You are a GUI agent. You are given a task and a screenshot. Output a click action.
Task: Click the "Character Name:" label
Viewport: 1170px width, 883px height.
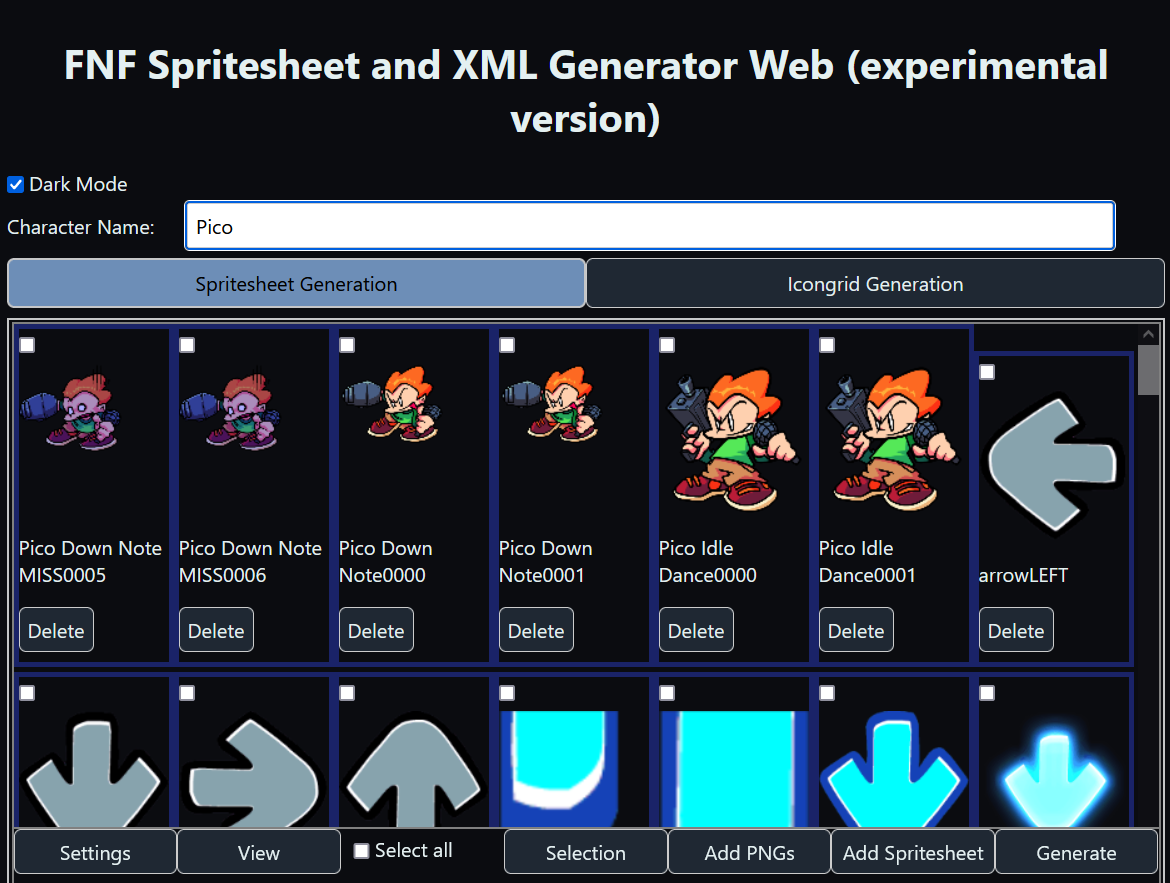tap(81, 227)
